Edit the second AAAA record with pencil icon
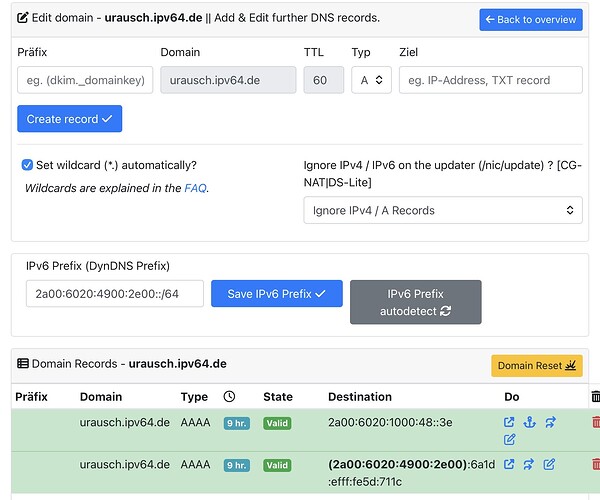This screenshot has width=600, height=500. (549, 465)
